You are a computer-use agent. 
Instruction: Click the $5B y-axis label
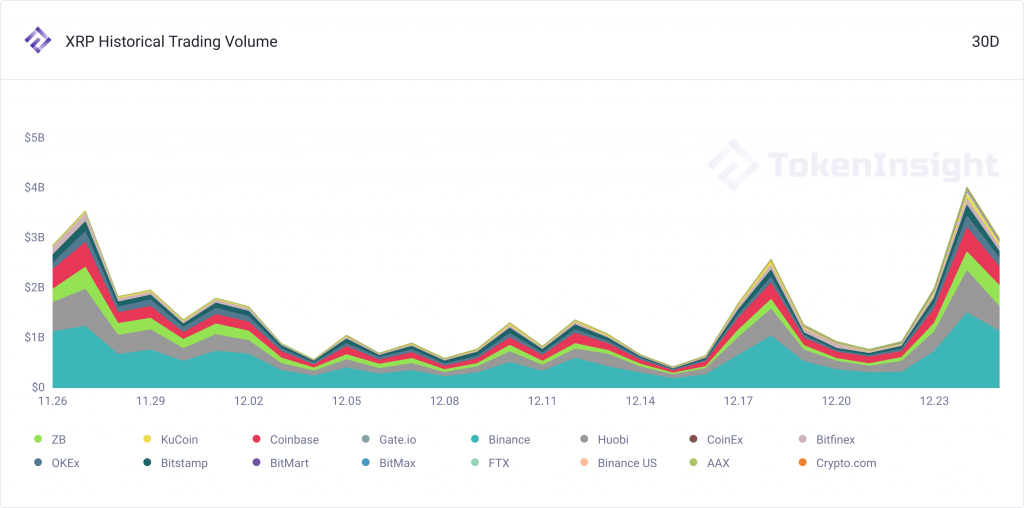click(35, 138)
